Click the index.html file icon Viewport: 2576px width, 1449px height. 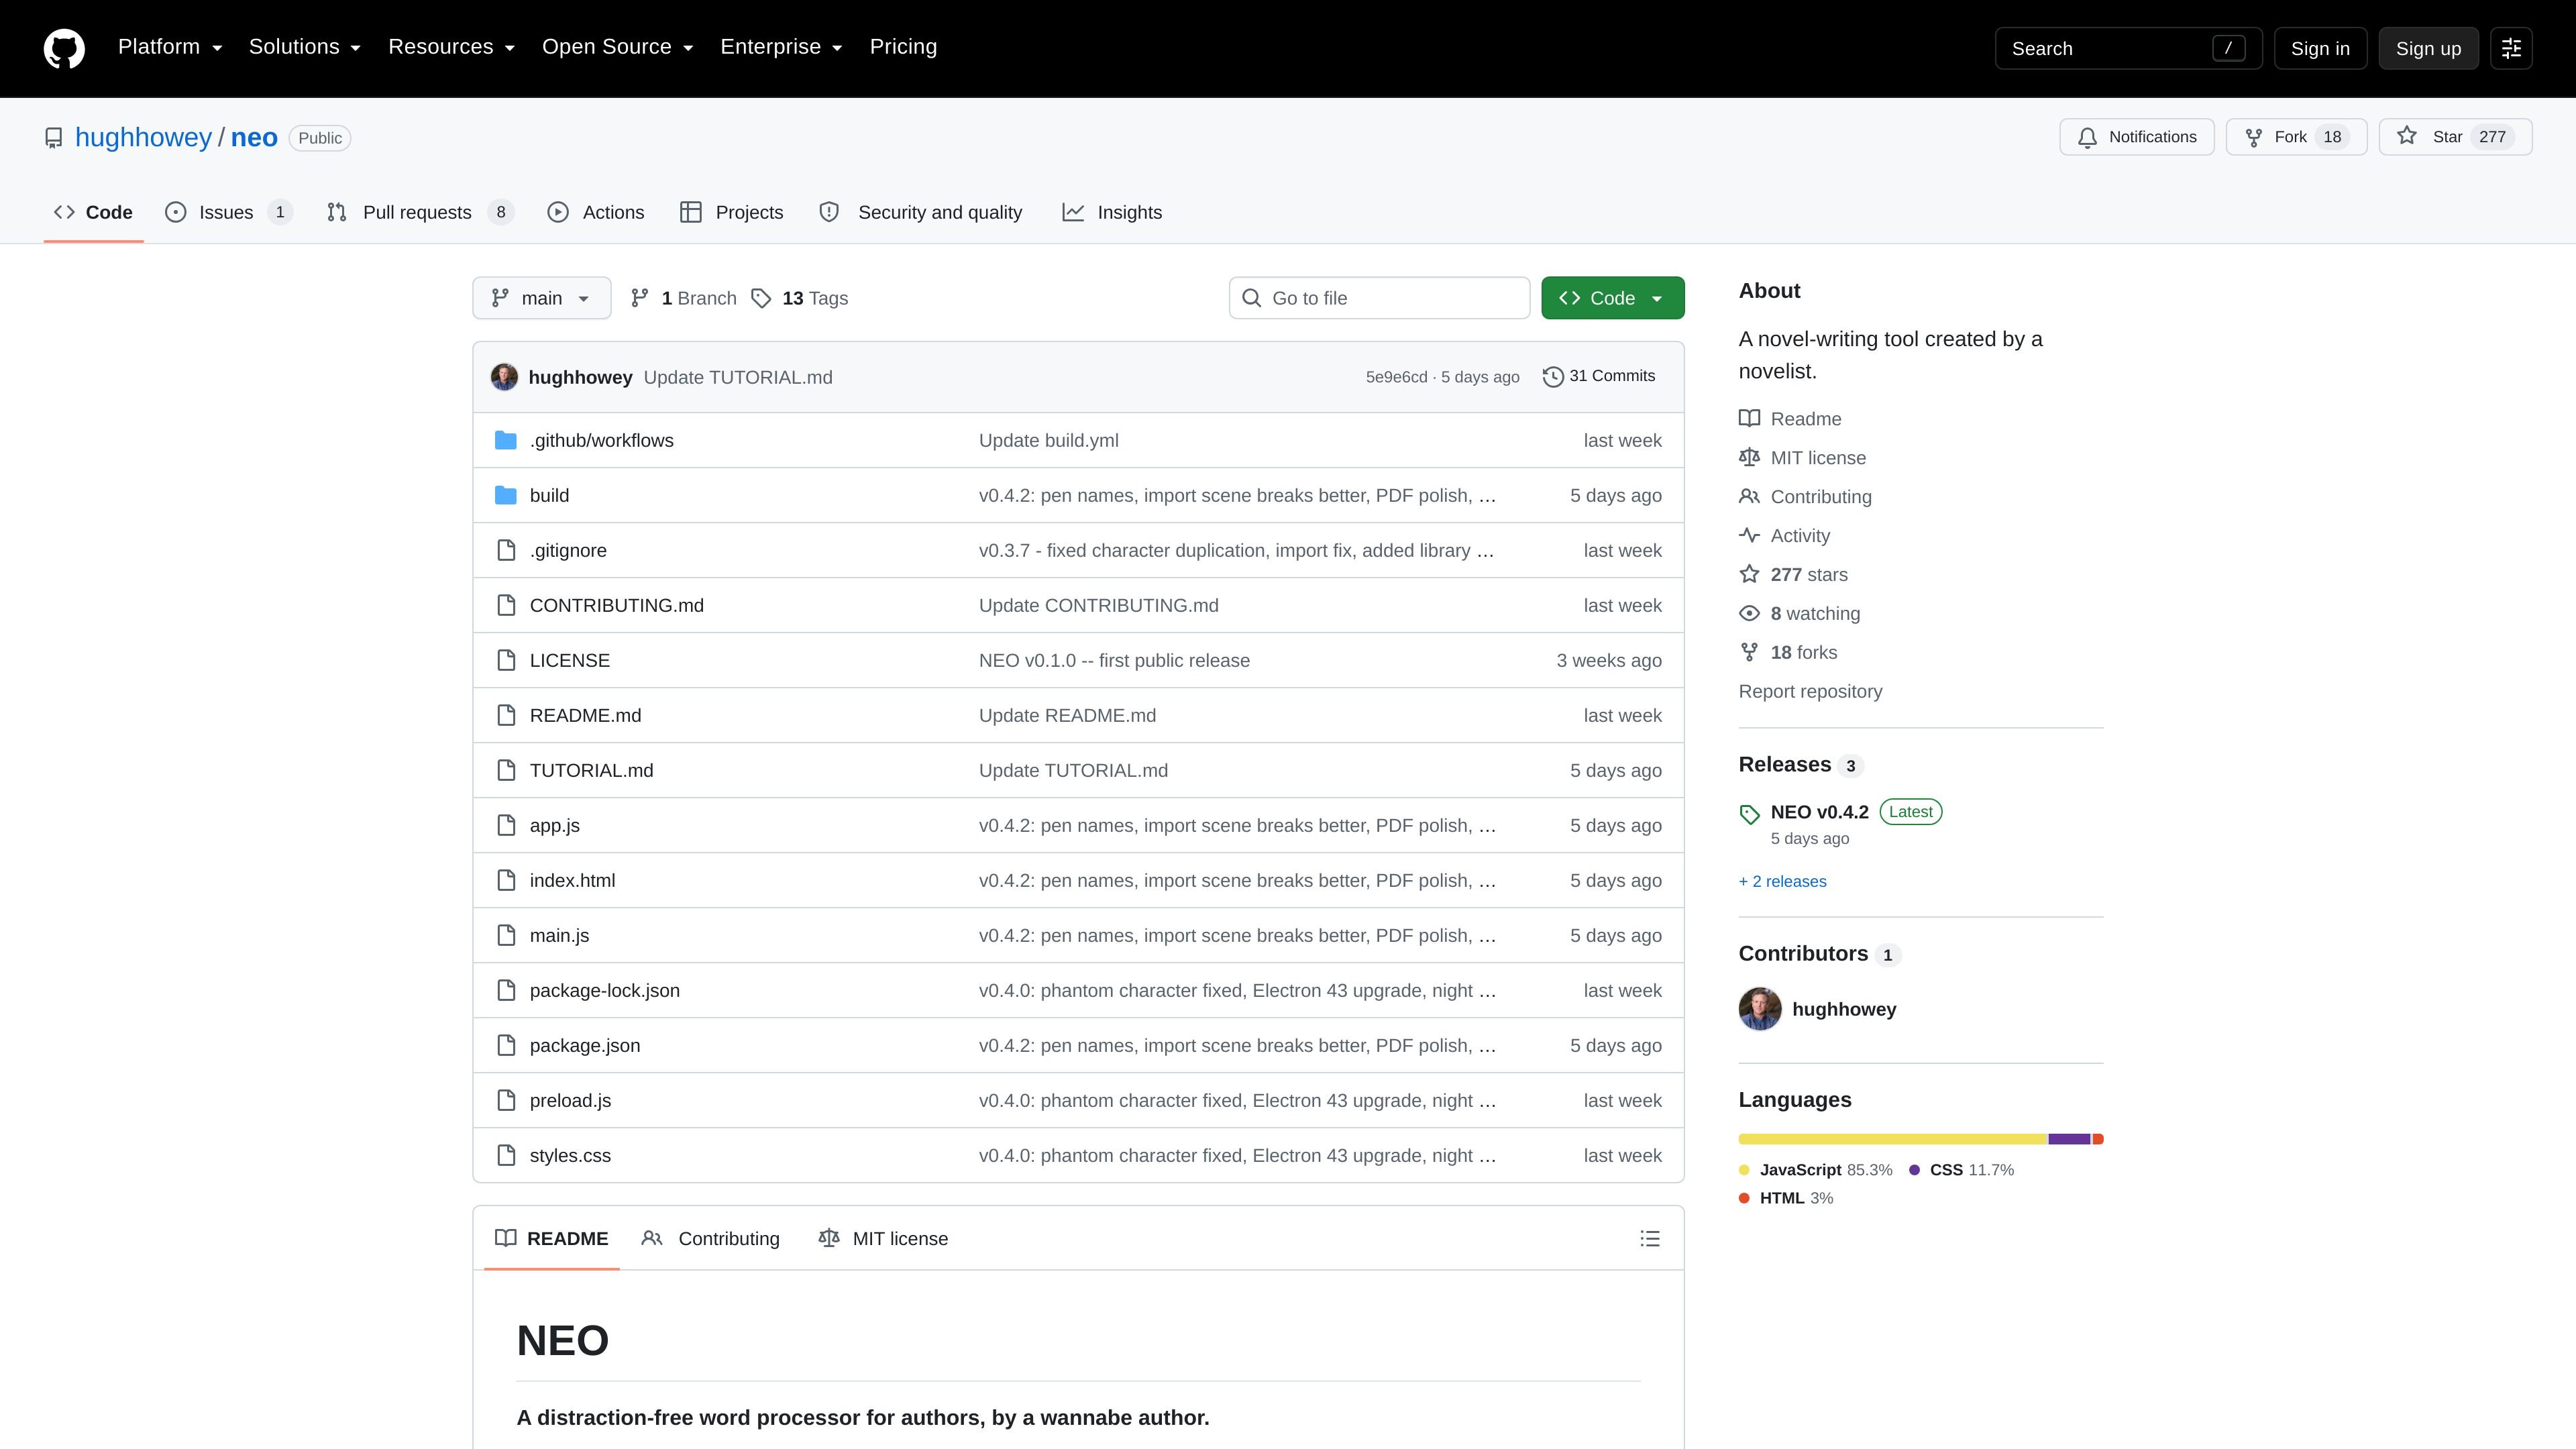[x=506, y=880]
